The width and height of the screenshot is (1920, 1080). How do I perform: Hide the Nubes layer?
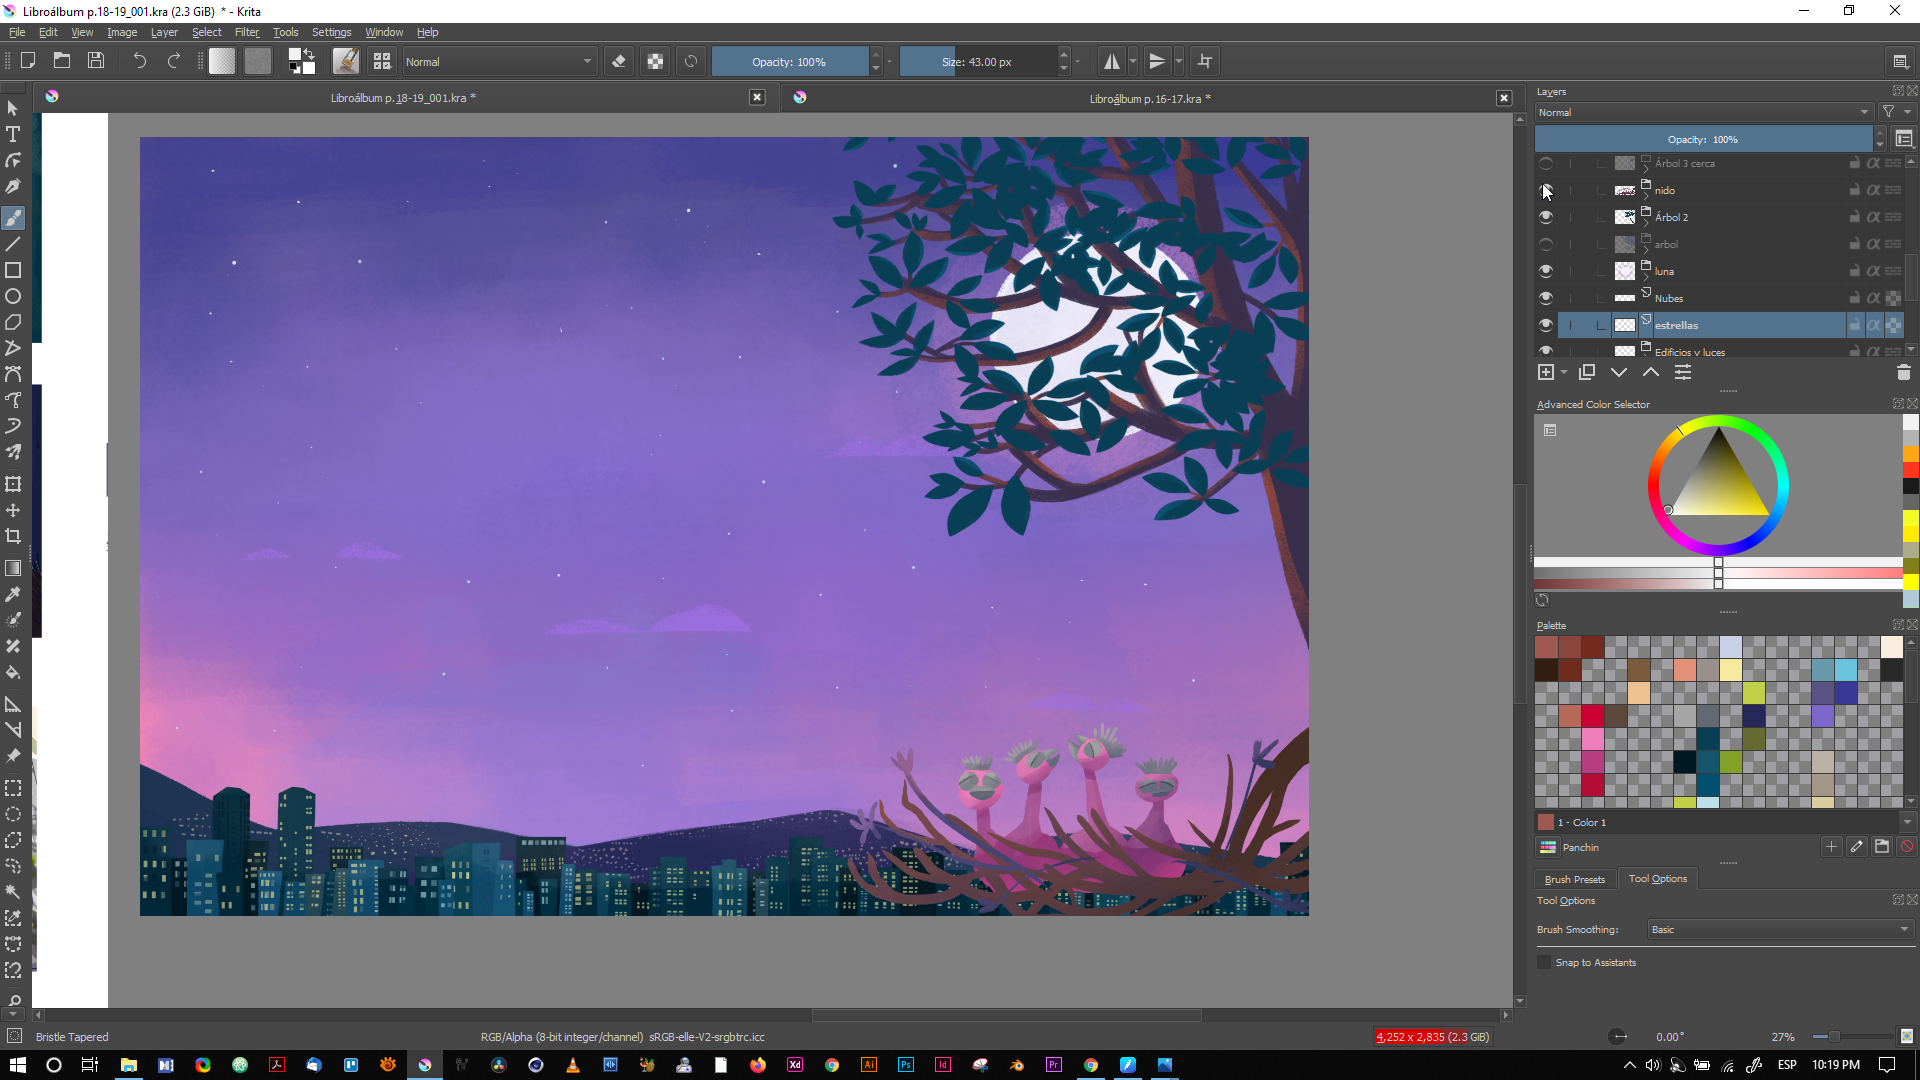pos(1546,298)
